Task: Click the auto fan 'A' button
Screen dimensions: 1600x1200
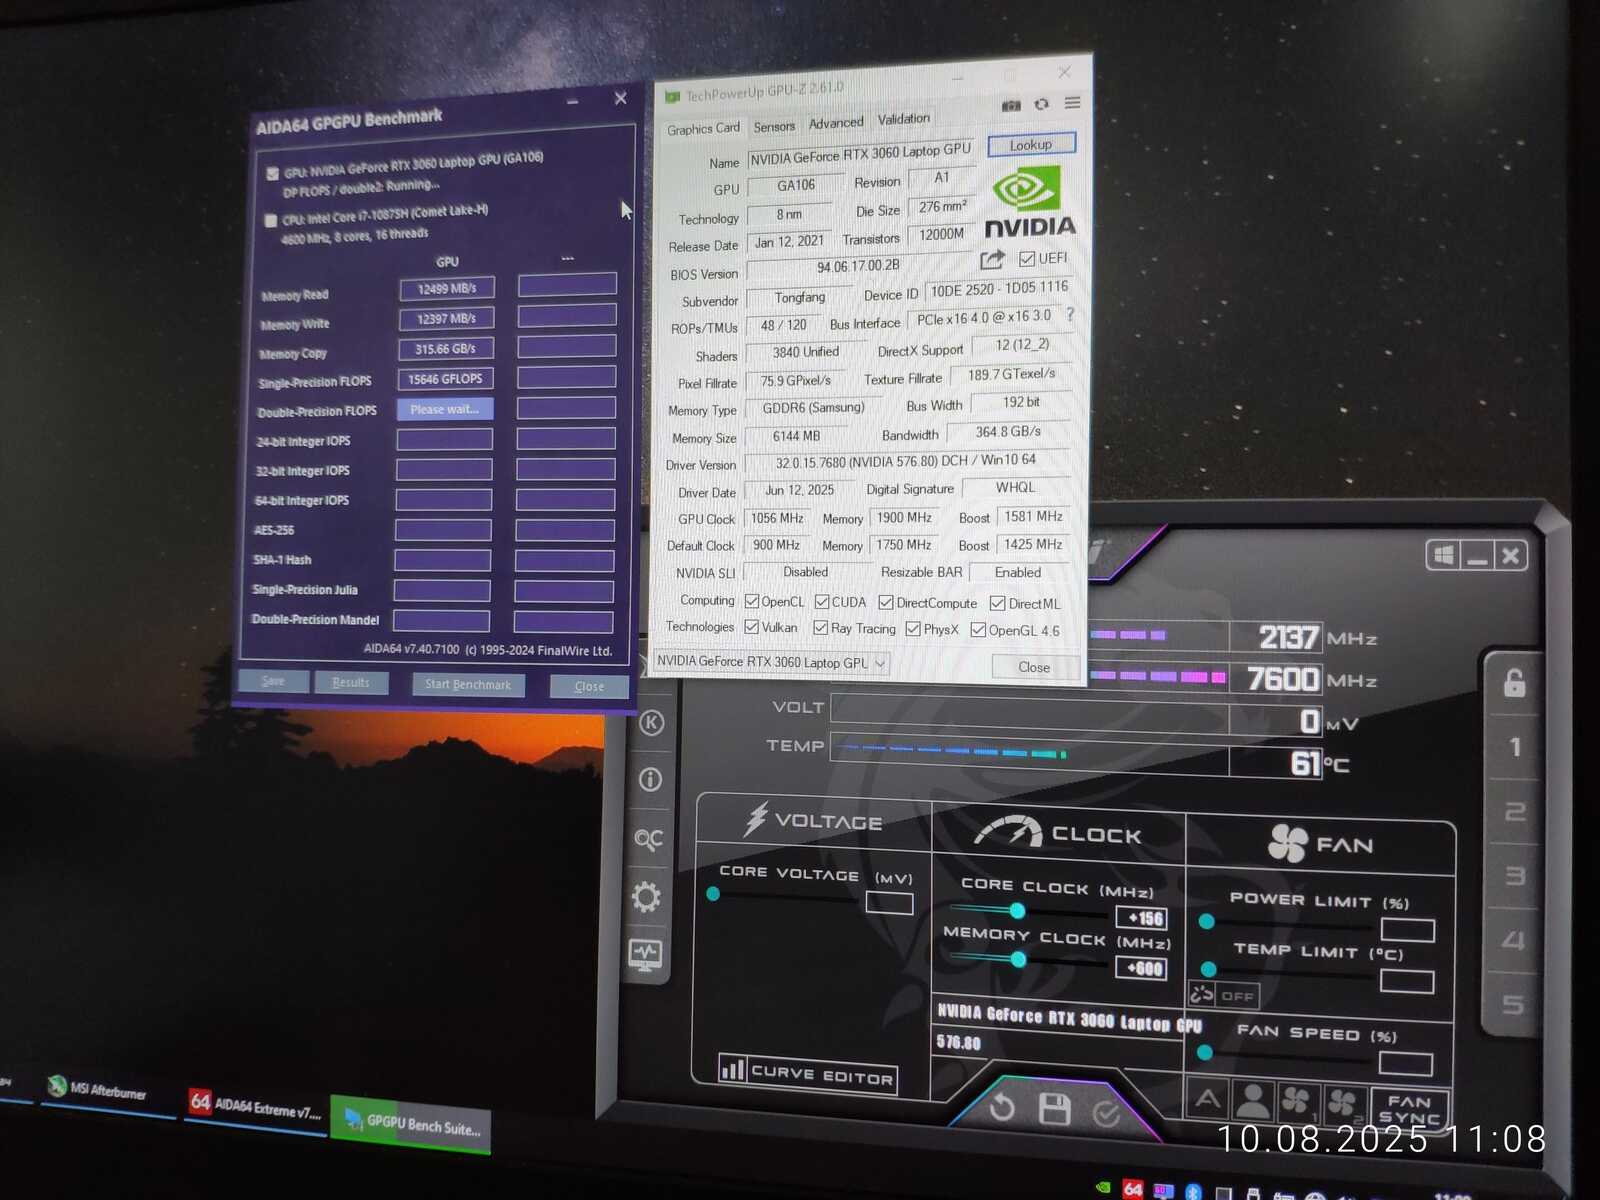Action: [1208, 1100]
